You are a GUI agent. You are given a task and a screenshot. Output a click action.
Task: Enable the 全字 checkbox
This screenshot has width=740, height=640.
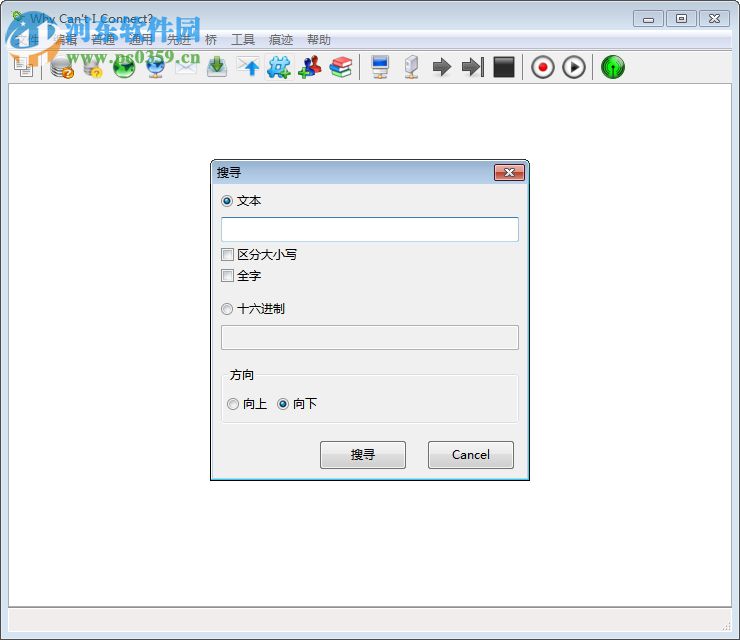coord(227,276)
